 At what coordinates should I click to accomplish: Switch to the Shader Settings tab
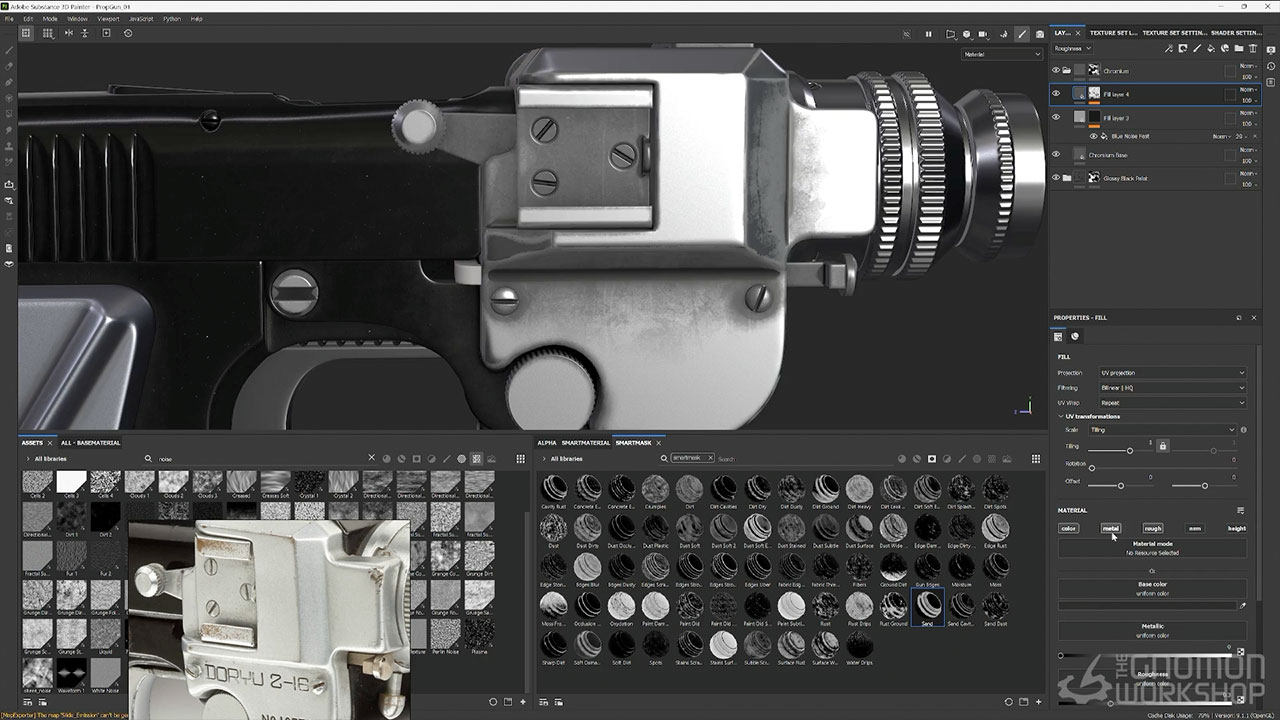(x=1236, y=33)
